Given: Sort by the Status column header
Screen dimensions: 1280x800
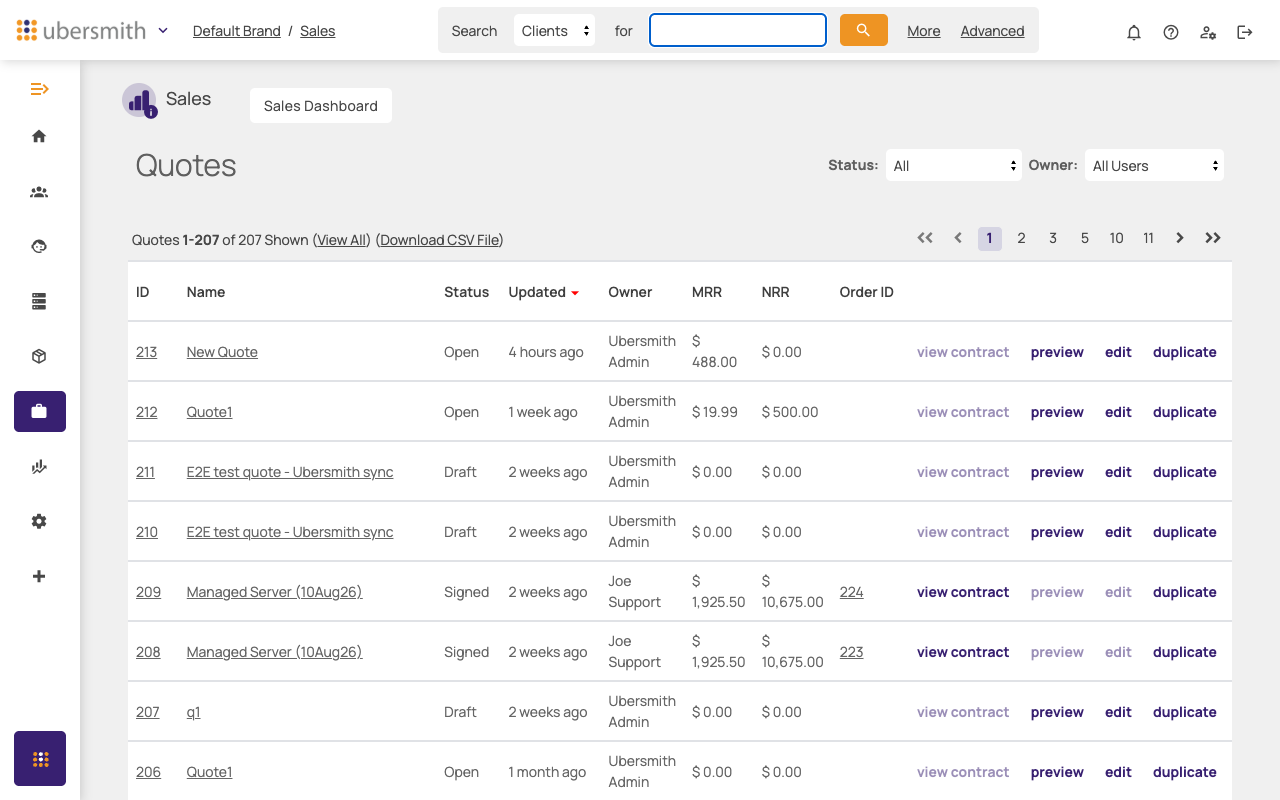Looking at the screenshot, I should click(467, 292).
